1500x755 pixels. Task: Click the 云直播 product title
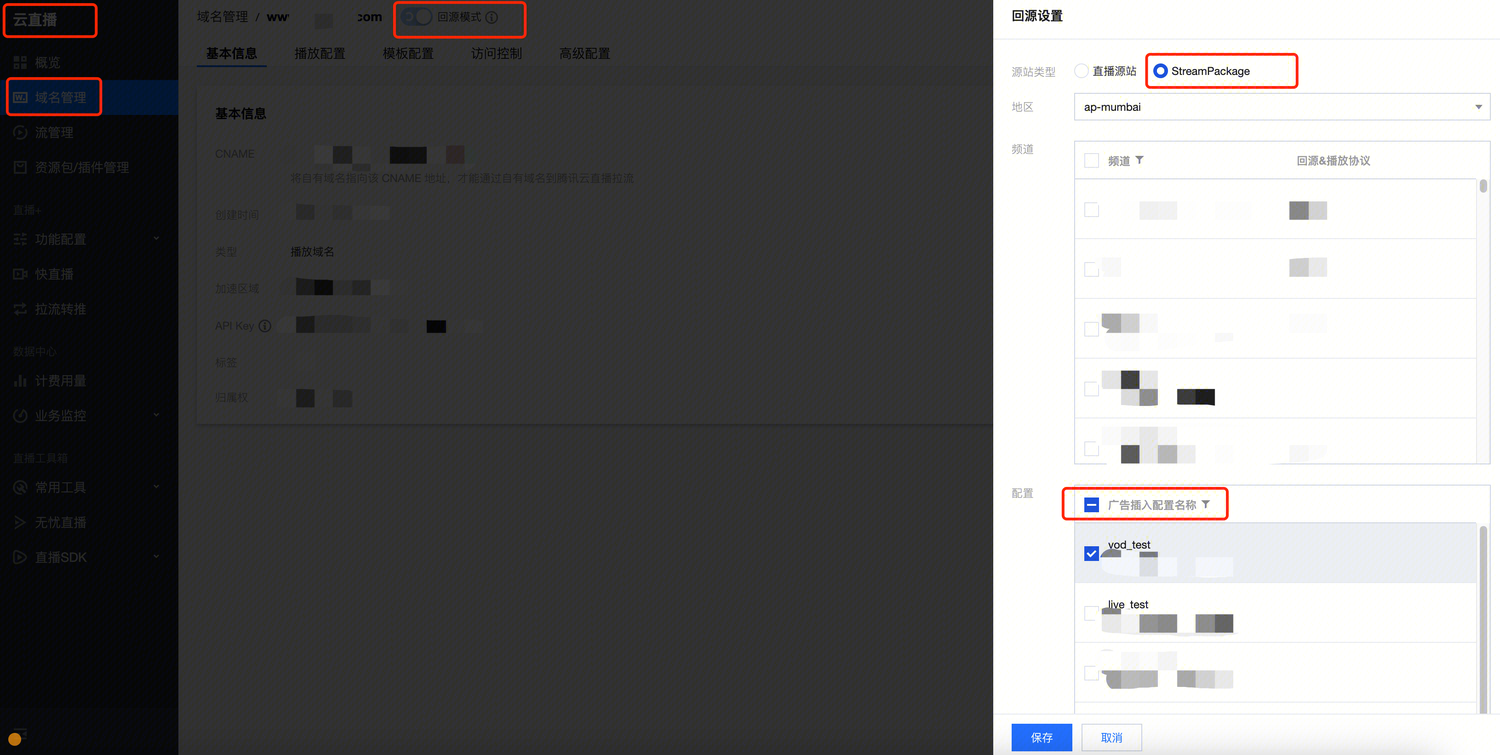[x=35, y=19]
